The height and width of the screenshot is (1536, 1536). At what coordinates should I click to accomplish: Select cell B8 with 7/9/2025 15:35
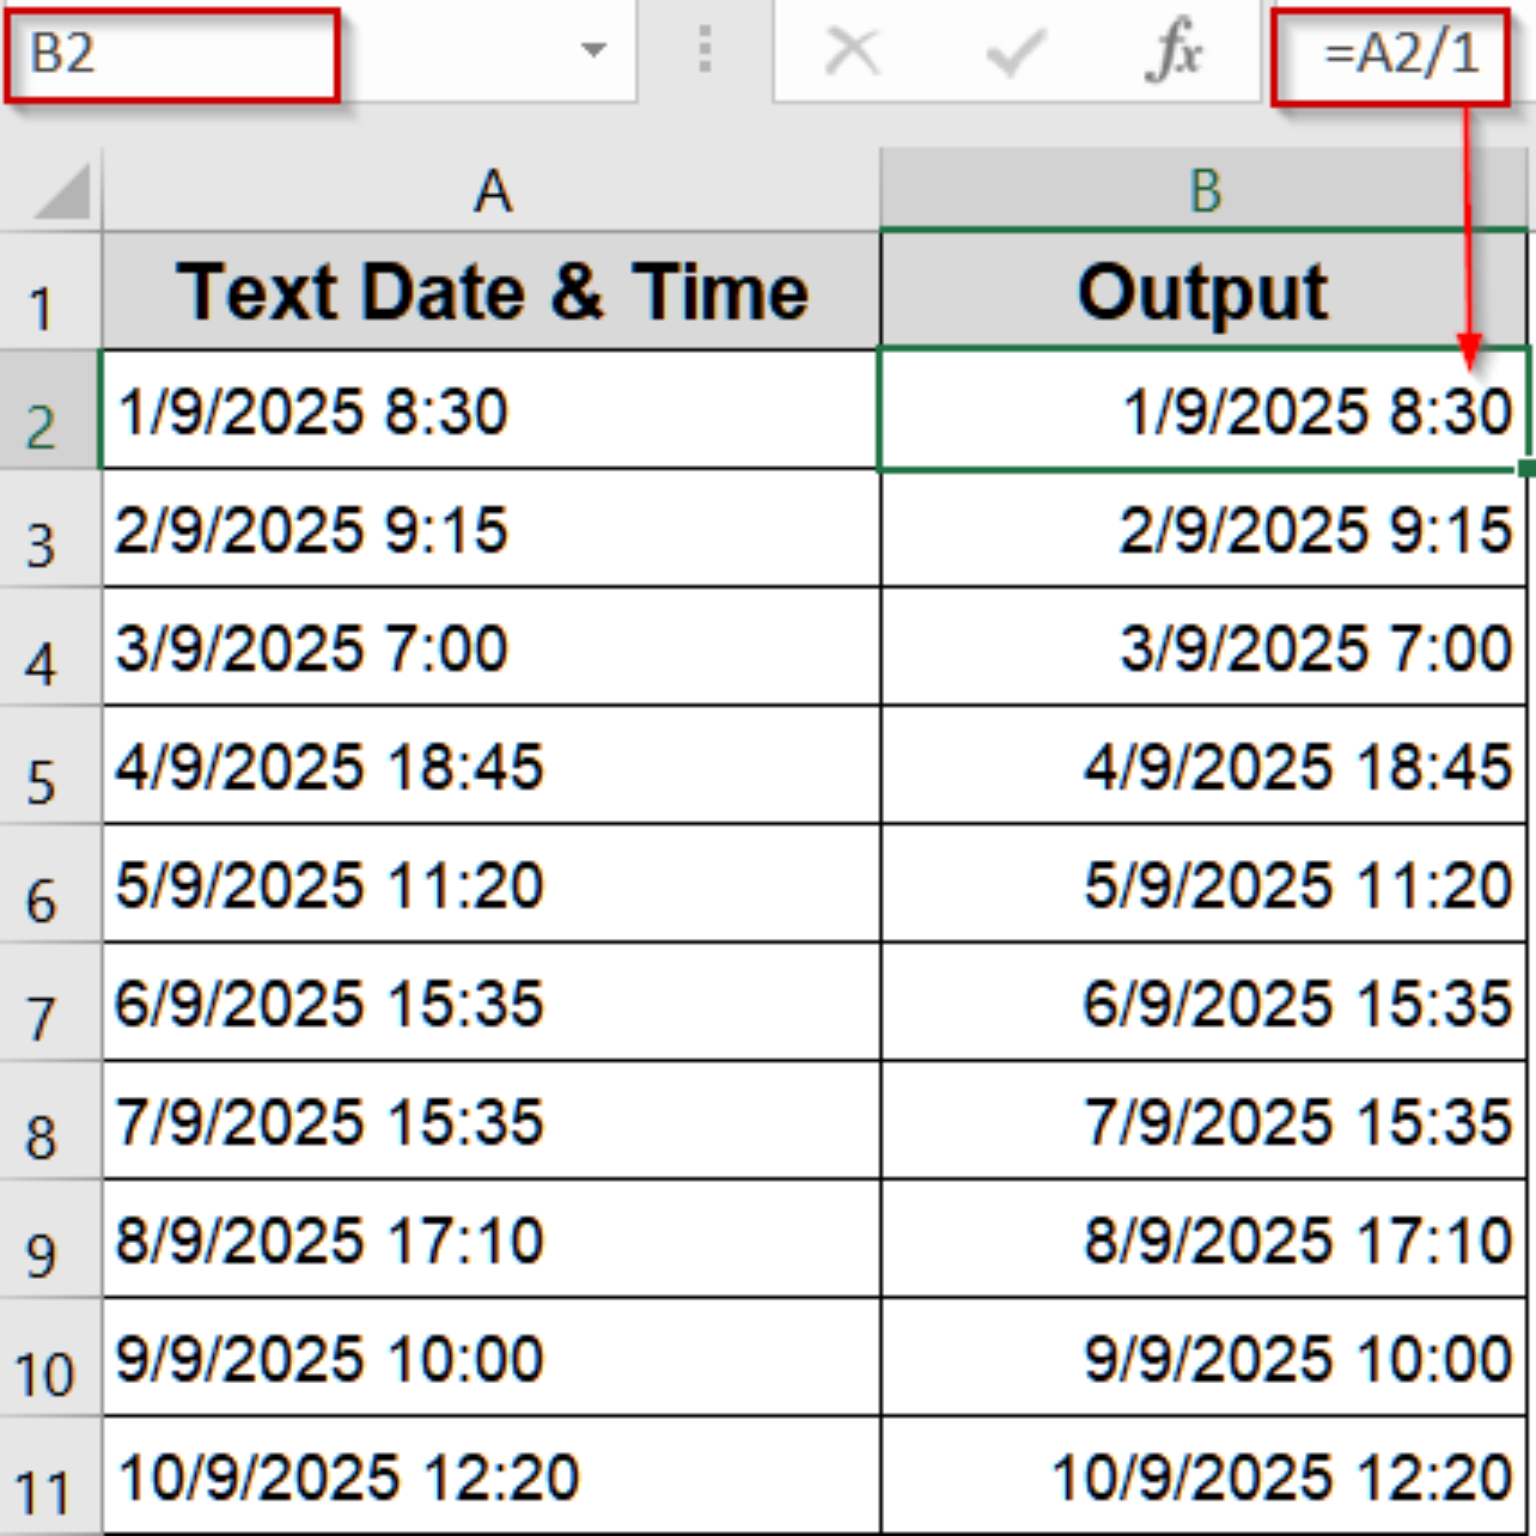[1204, 1120]
